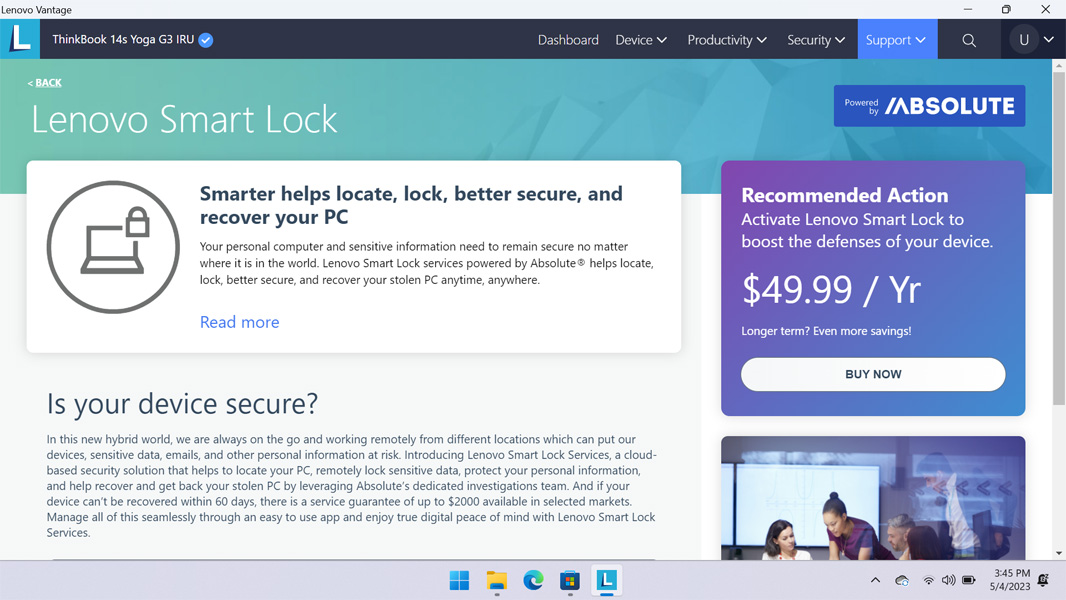Open File Explorer from taskbar

pos(496,580)
